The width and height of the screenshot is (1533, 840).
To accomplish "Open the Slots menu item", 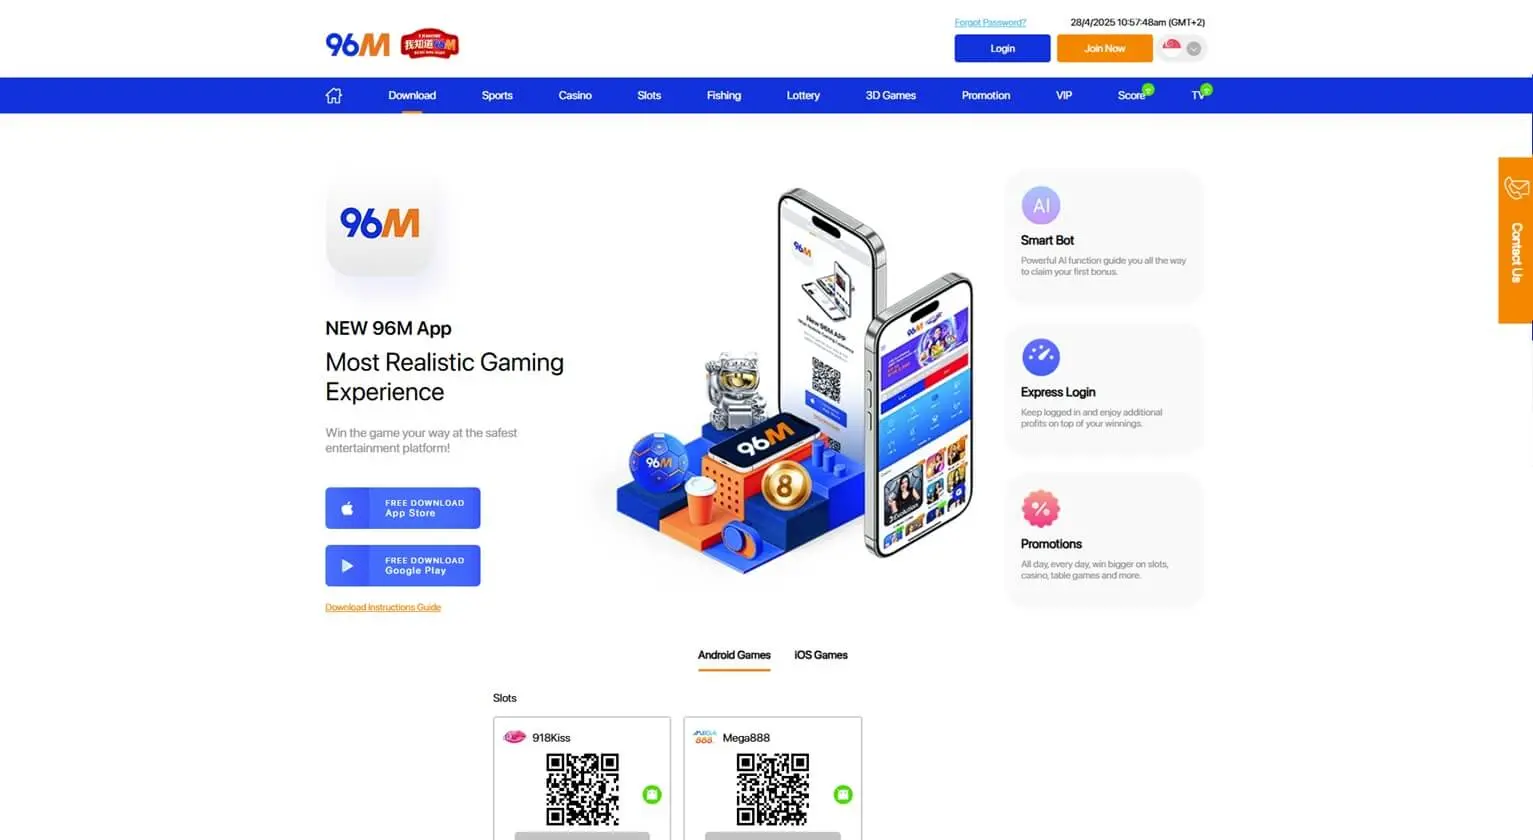I will 649,96.
